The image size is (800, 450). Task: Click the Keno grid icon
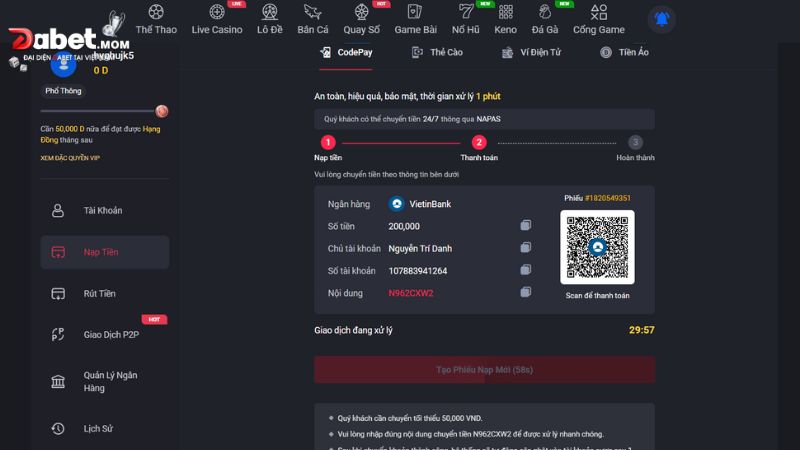[506, 11]
